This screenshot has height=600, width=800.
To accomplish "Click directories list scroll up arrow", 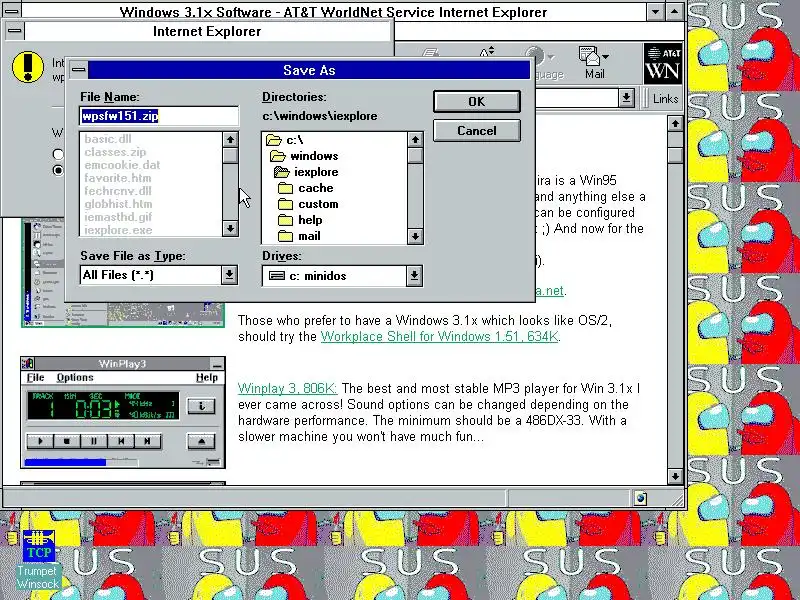I will (415, 139).
